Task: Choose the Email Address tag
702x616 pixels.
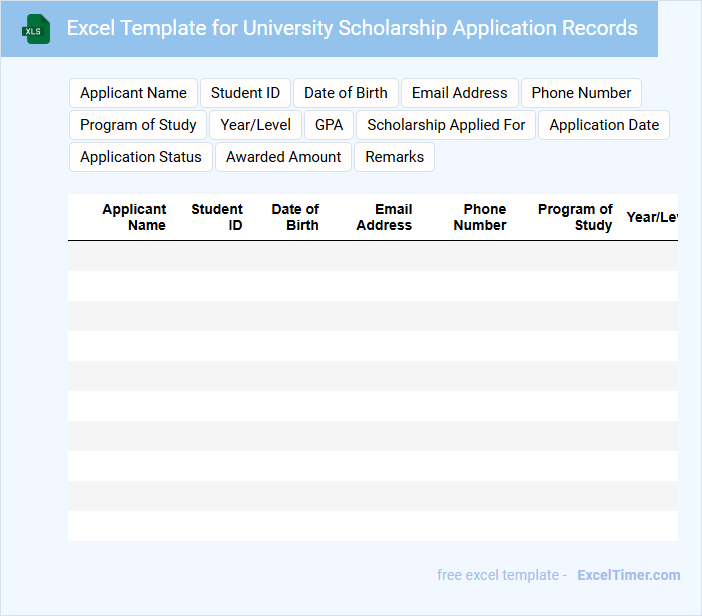Action: [x=460, y=93]
